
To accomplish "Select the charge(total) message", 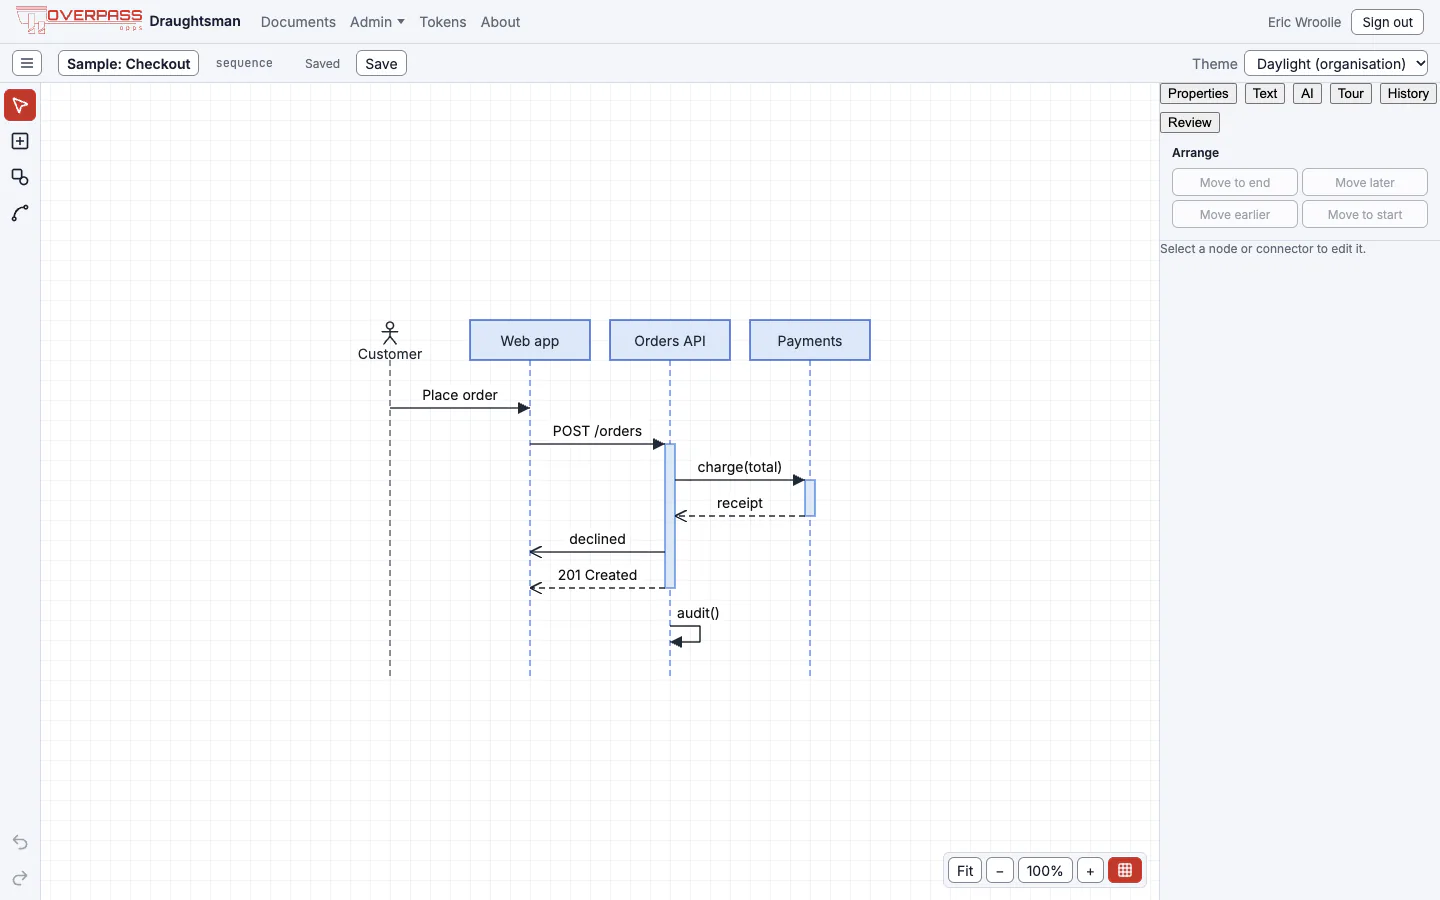I will (x=740, y=467).
